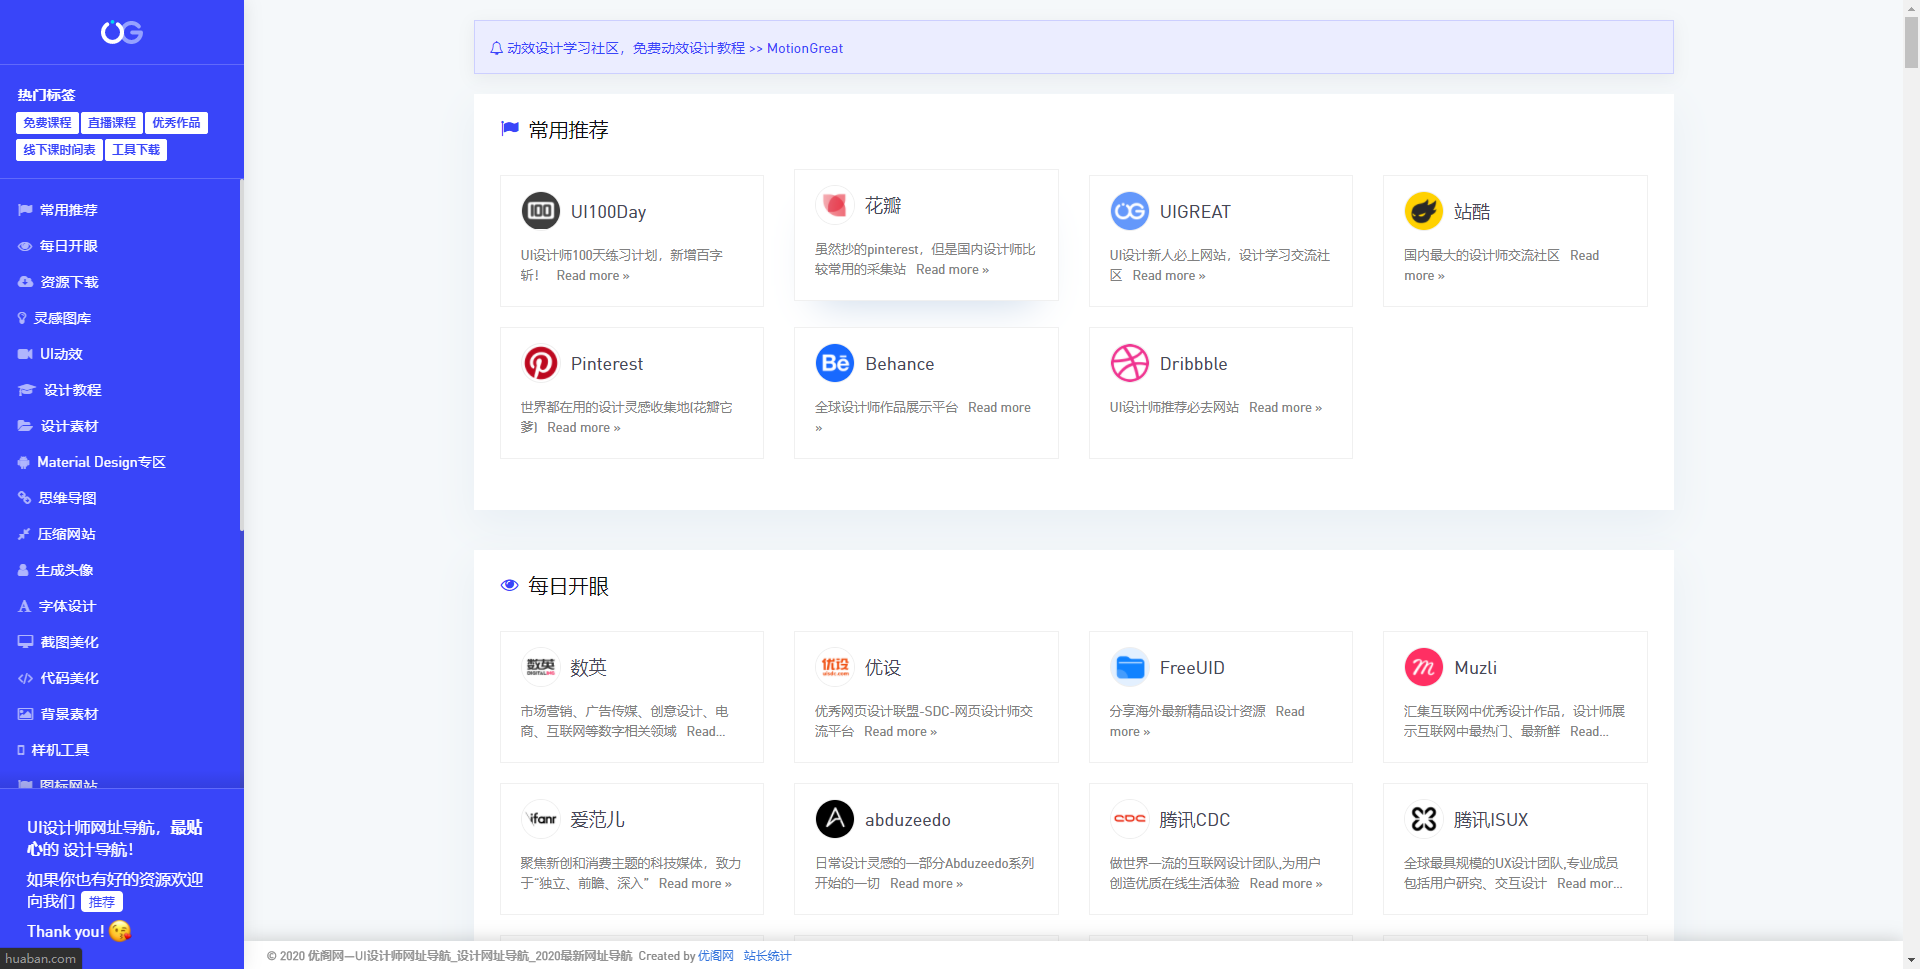1920x969 pixels.
Task: Select the Dribbble icon
Action: click(x=1129, y=363)
